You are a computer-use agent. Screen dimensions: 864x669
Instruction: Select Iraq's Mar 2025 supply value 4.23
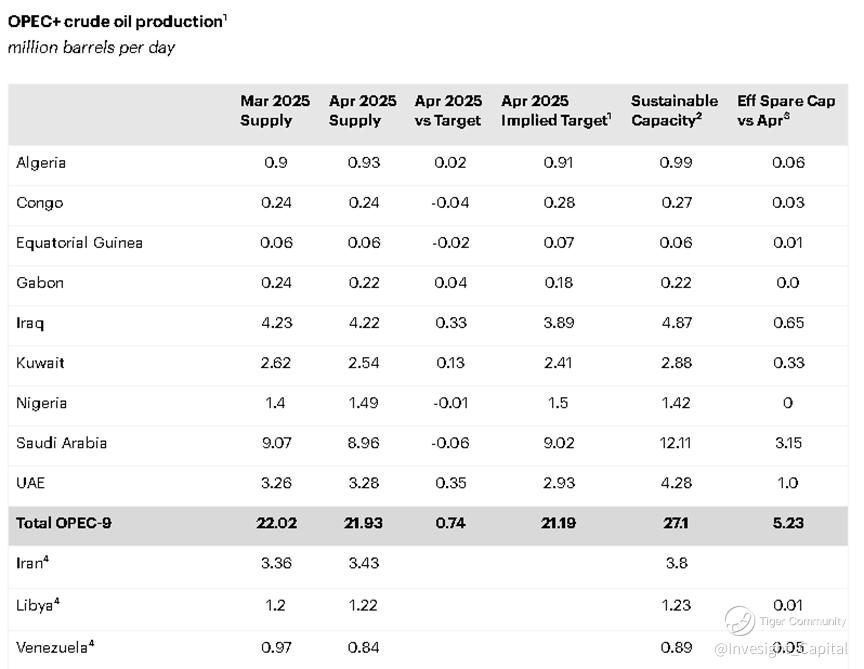(276, 322)
